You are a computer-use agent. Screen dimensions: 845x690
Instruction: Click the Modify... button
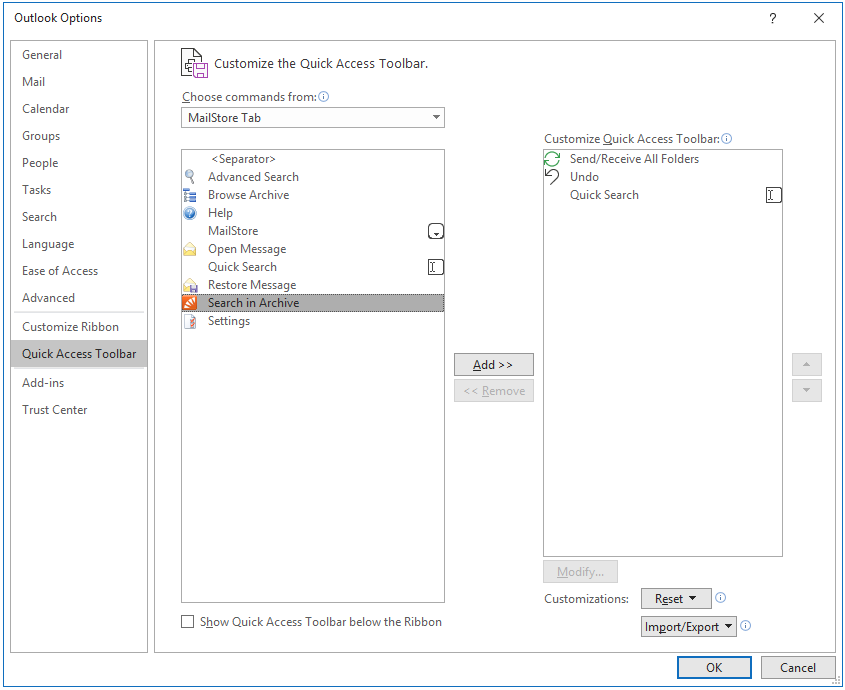(x=580, y=571)
